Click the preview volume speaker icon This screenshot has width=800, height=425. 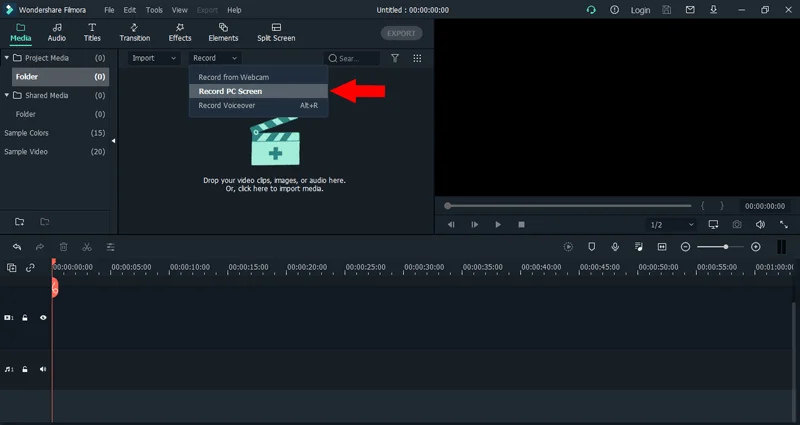coord(760,224)
